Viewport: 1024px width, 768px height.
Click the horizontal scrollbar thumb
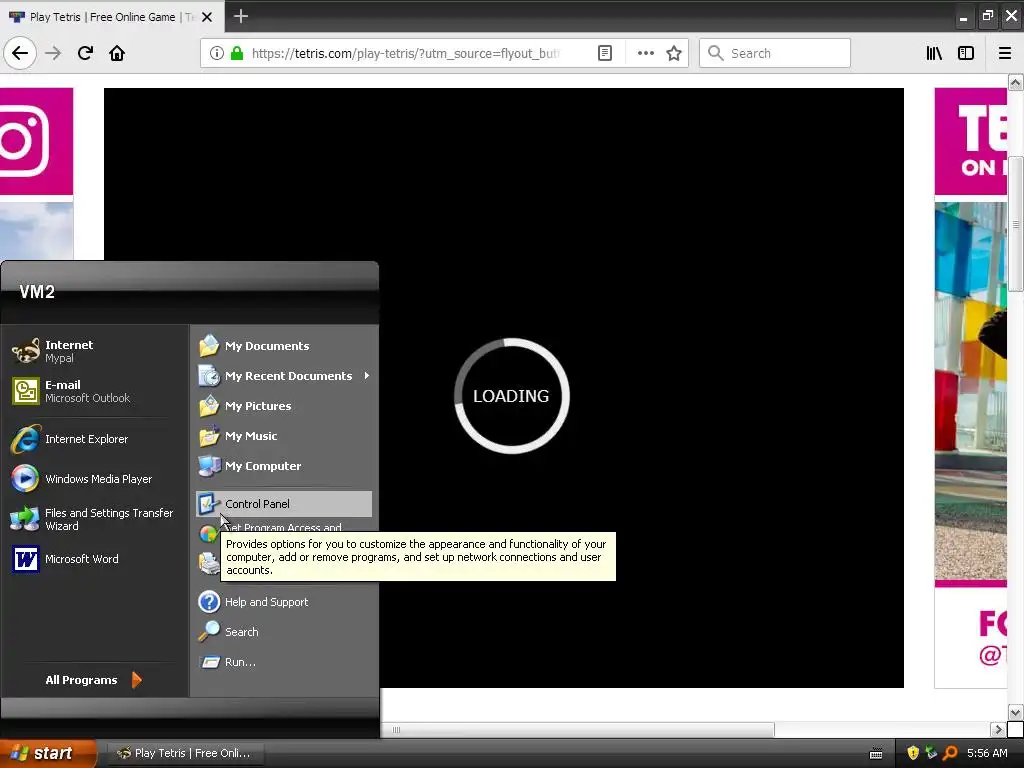pos(577,729)
